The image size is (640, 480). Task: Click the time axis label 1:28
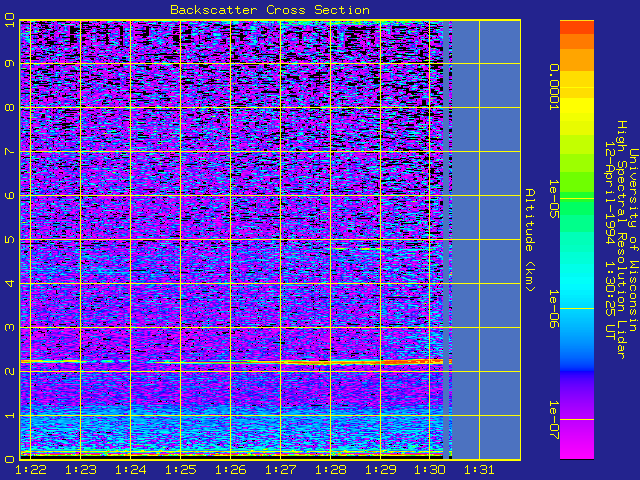pyautogui.click(x=330, y=470)
